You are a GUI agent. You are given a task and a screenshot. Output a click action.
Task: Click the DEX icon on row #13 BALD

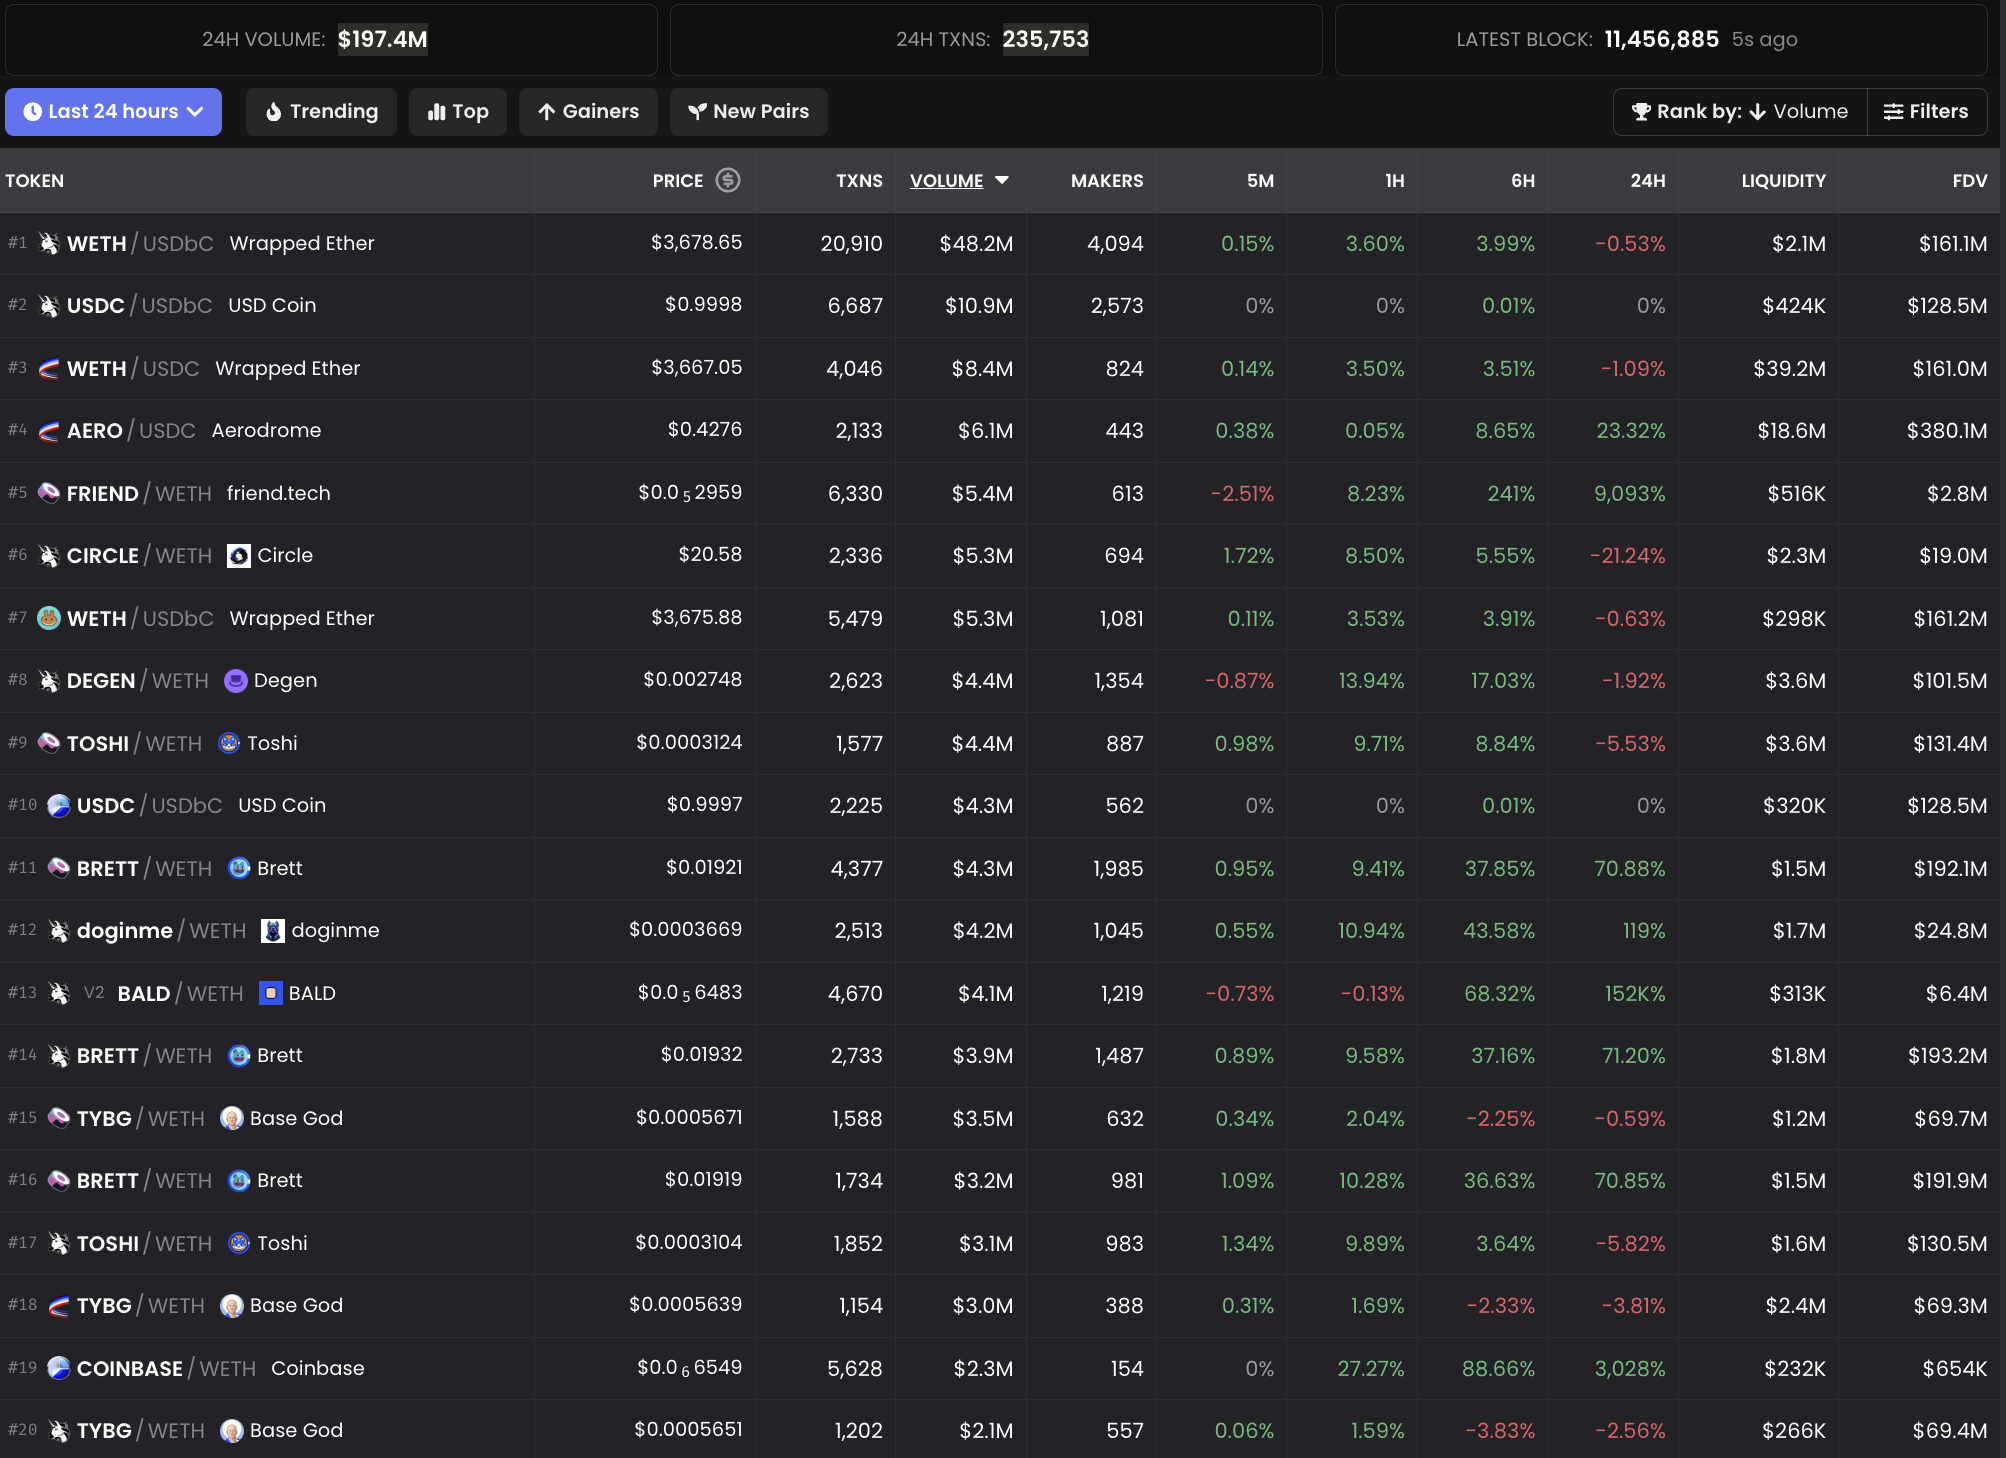[59, 993]
